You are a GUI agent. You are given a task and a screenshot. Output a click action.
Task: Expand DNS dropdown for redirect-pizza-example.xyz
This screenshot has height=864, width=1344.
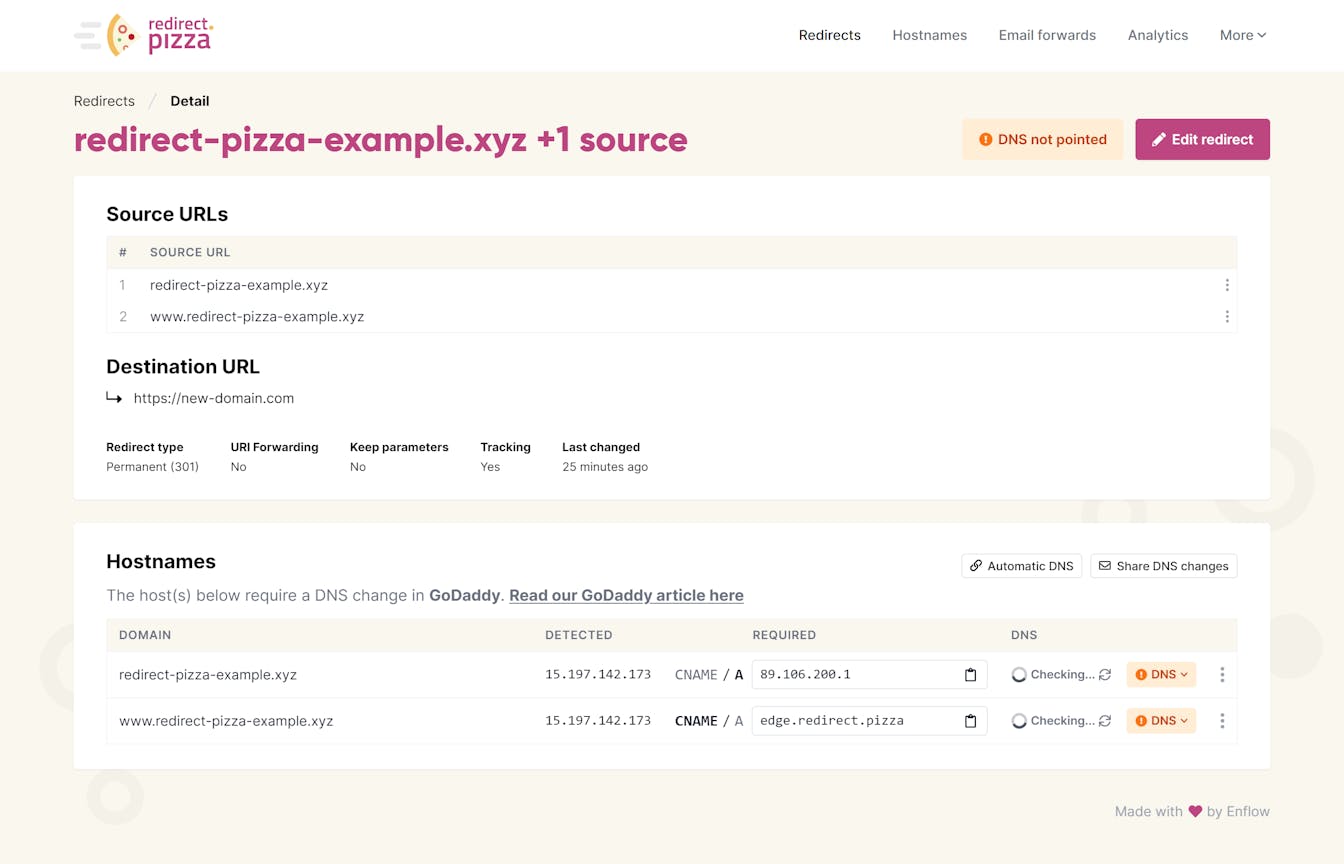coord(1161,675)
